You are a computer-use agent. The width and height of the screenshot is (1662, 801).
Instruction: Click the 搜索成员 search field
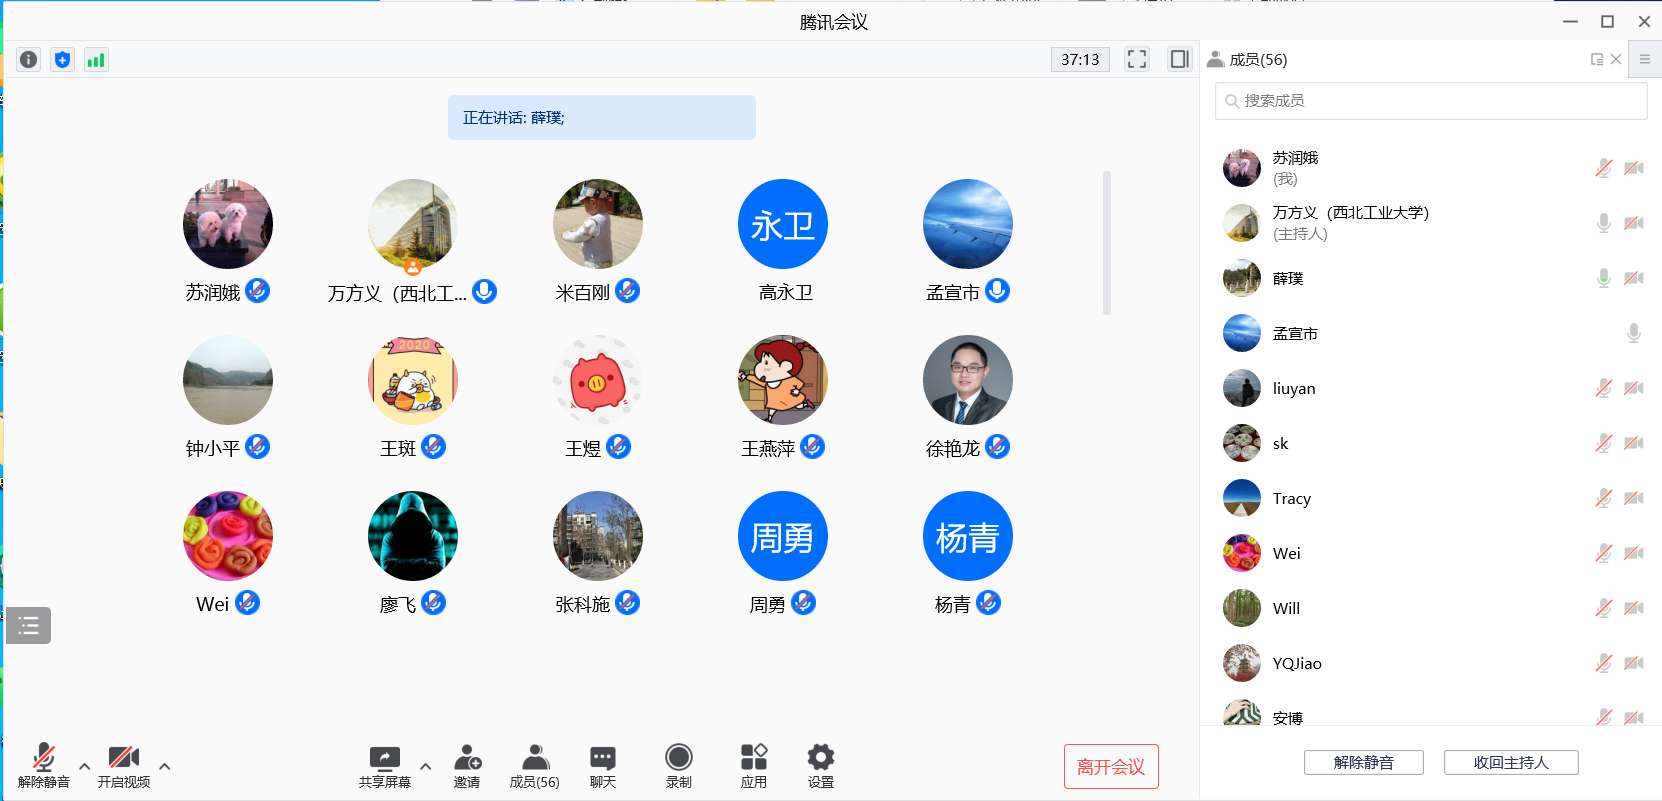pyautogui.click(x=1430, y=101)
